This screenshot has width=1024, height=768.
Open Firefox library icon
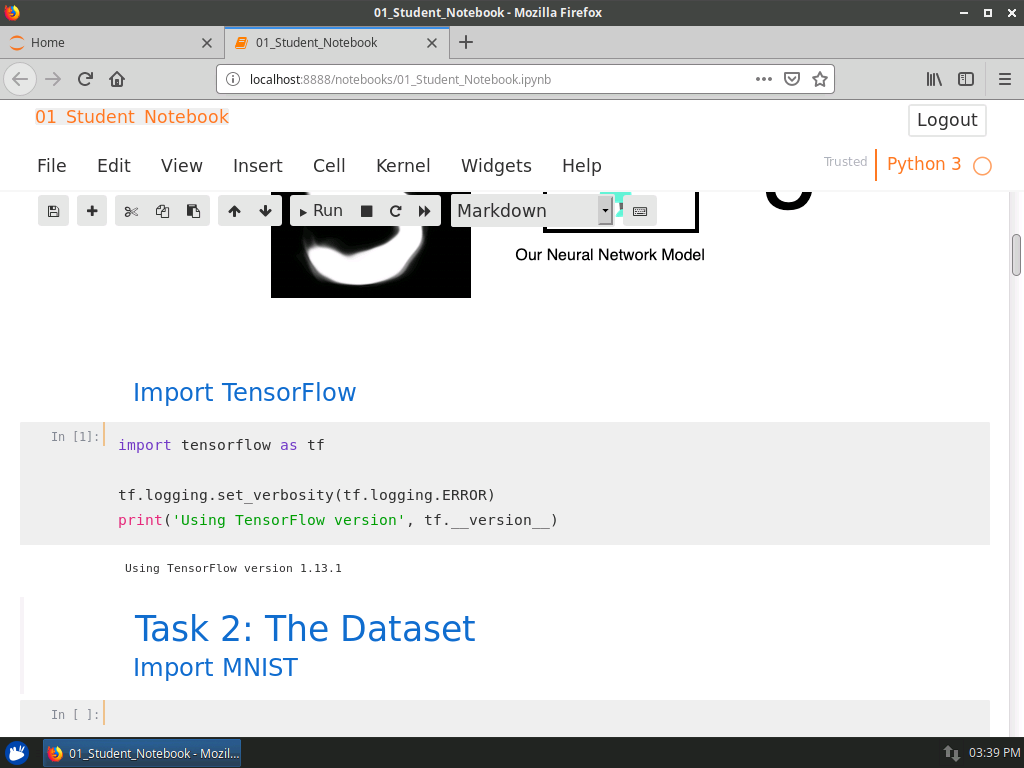coord(934,79)
